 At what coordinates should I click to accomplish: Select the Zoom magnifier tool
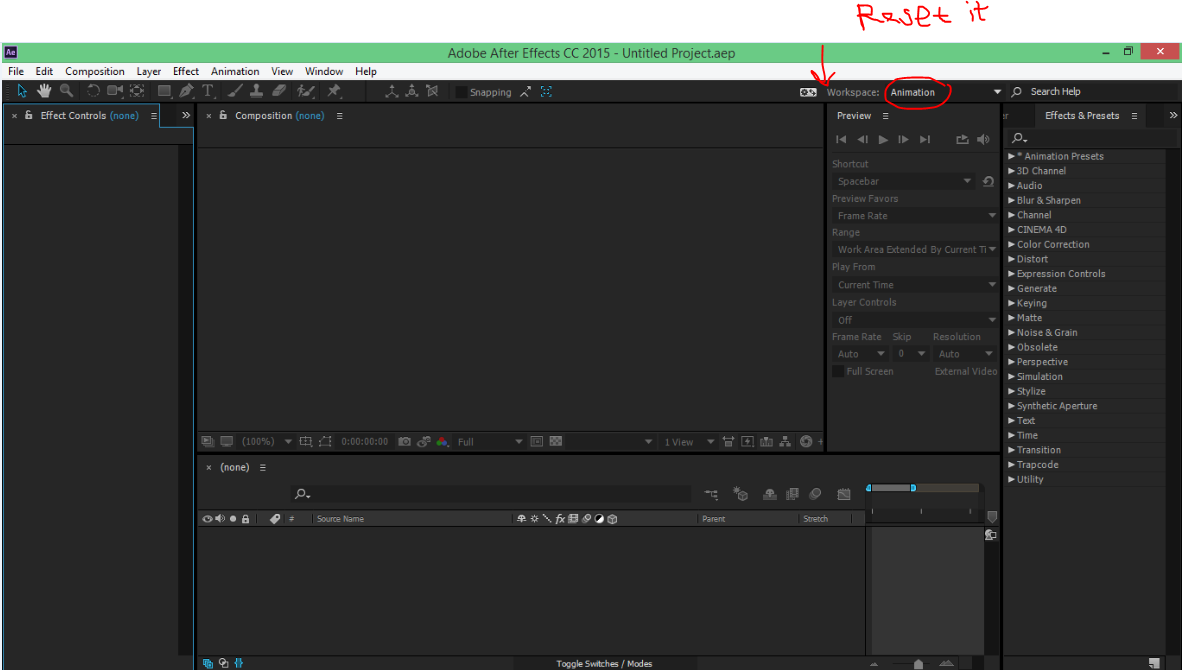(x=66, y=91)
